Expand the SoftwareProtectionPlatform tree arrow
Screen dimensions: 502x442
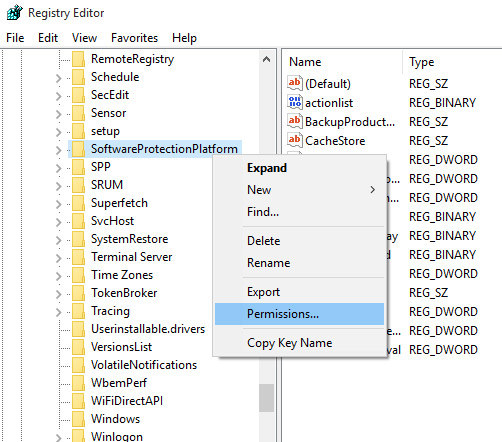(59, 150)
